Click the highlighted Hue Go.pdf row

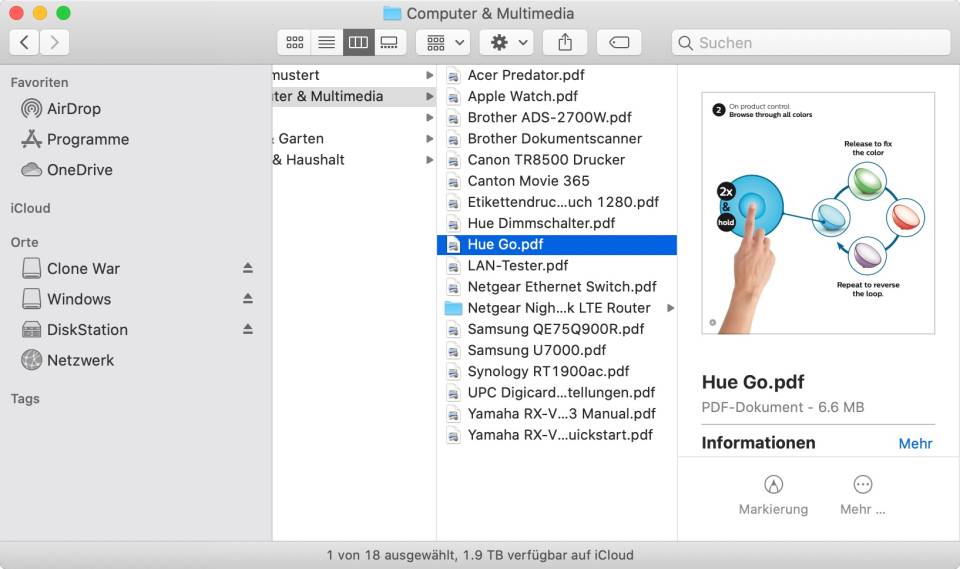(x=557, y=244)
